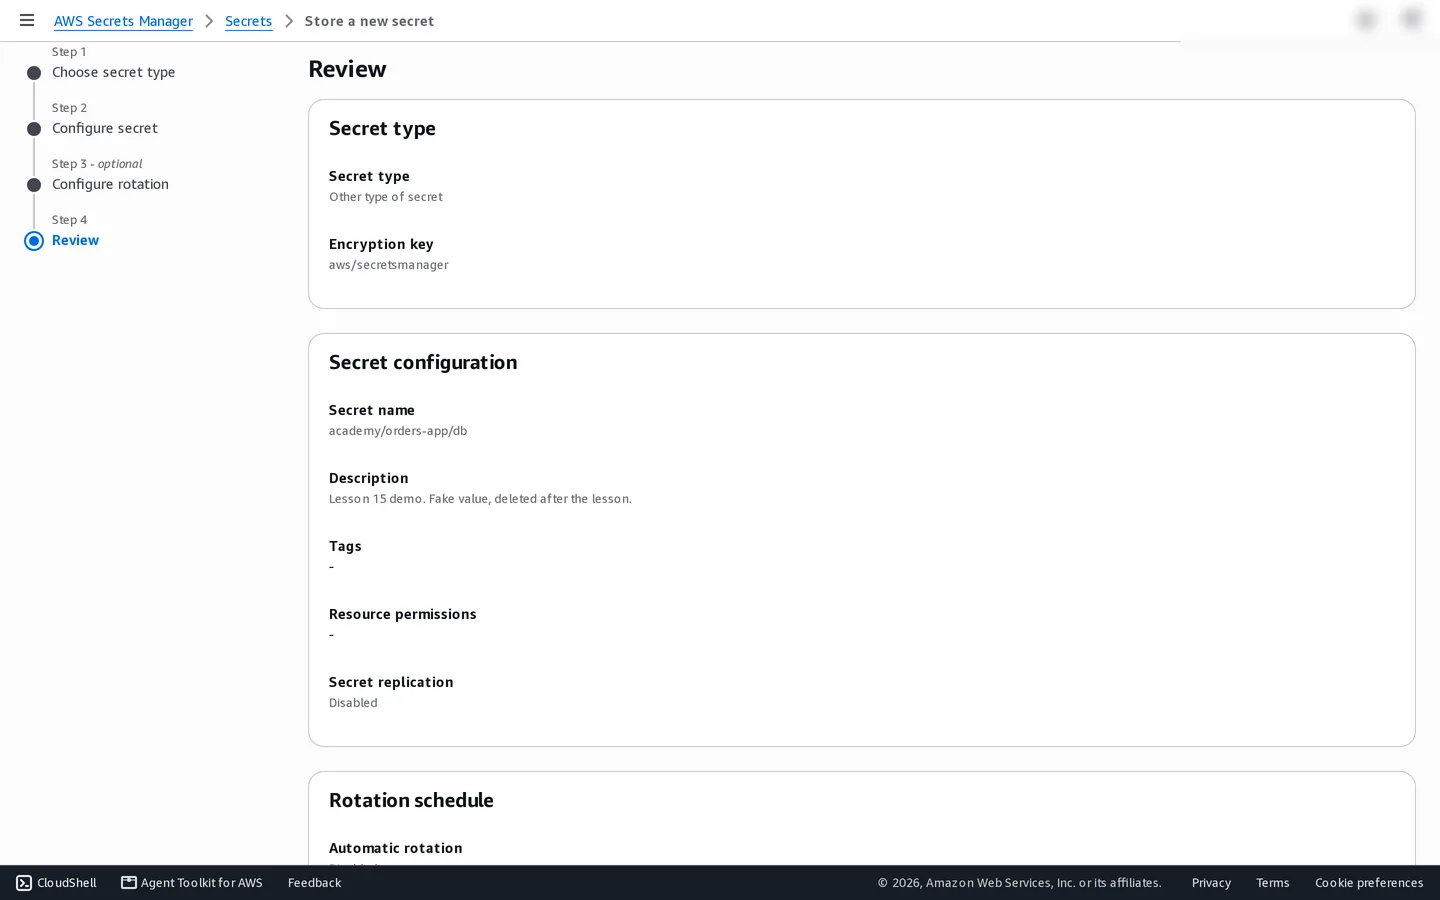This screenshot has width=1440, height=900.
Task: Click the 'Store a new secret' breadcrumb text
Action: click(369, 21)
